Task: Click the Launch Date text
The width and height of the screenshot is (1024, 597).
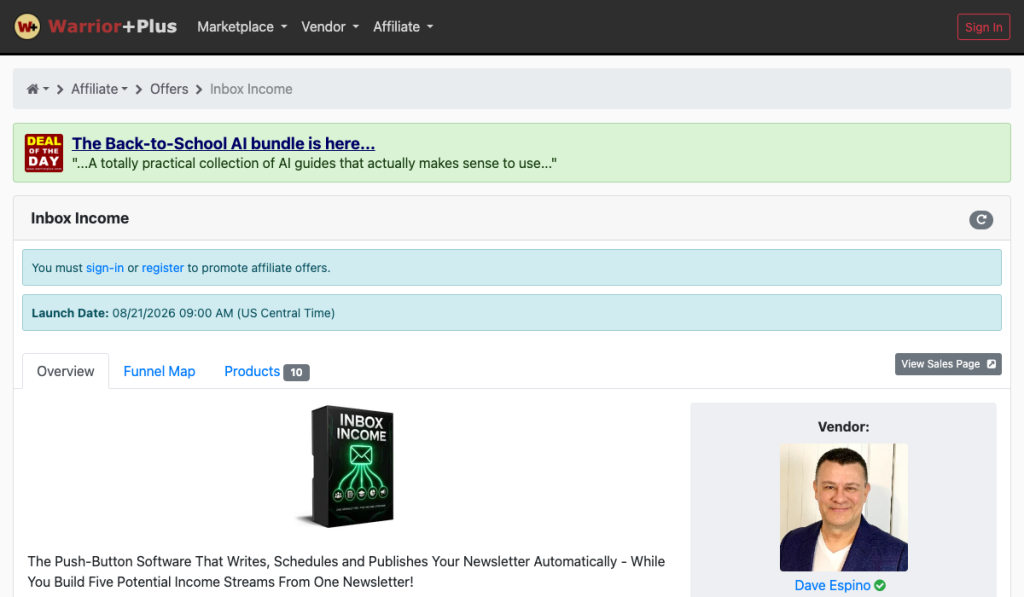Action: (183, 313)
